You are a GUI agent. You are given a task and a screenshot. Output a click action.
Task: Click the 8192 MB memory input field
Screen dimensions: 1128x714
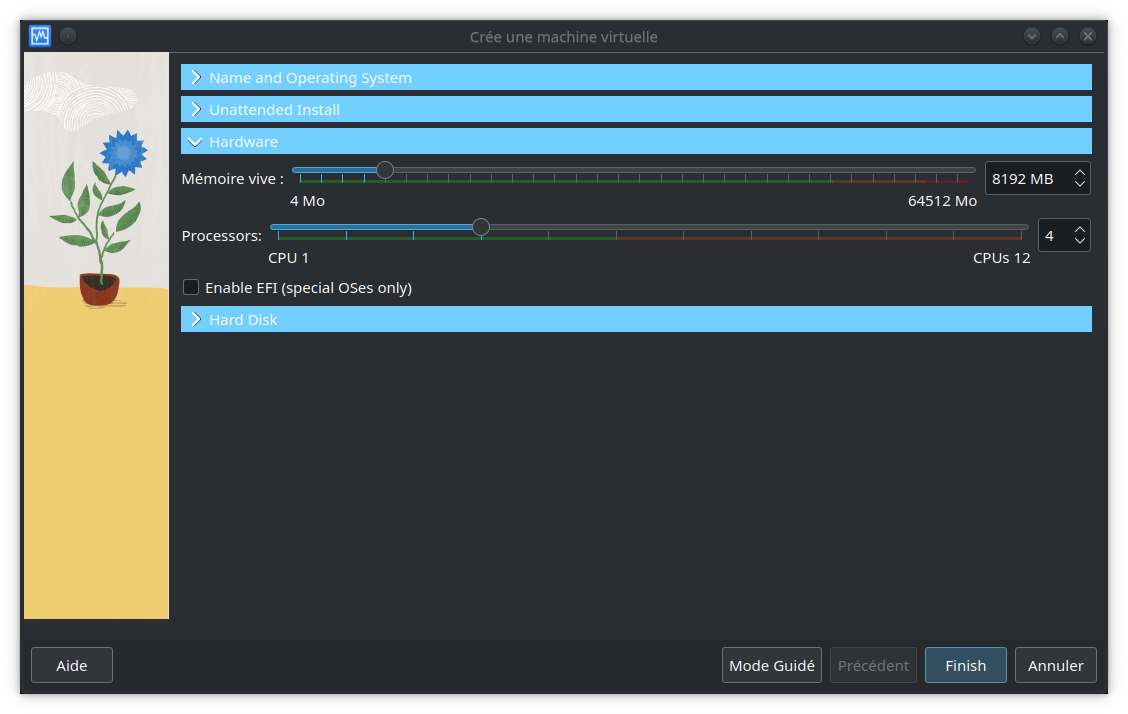click(1025, 179)
